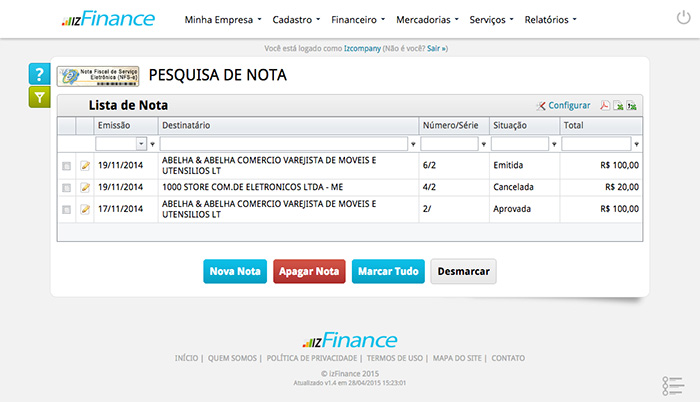Open Emissão column filter icon

click(x=153, y=144)
